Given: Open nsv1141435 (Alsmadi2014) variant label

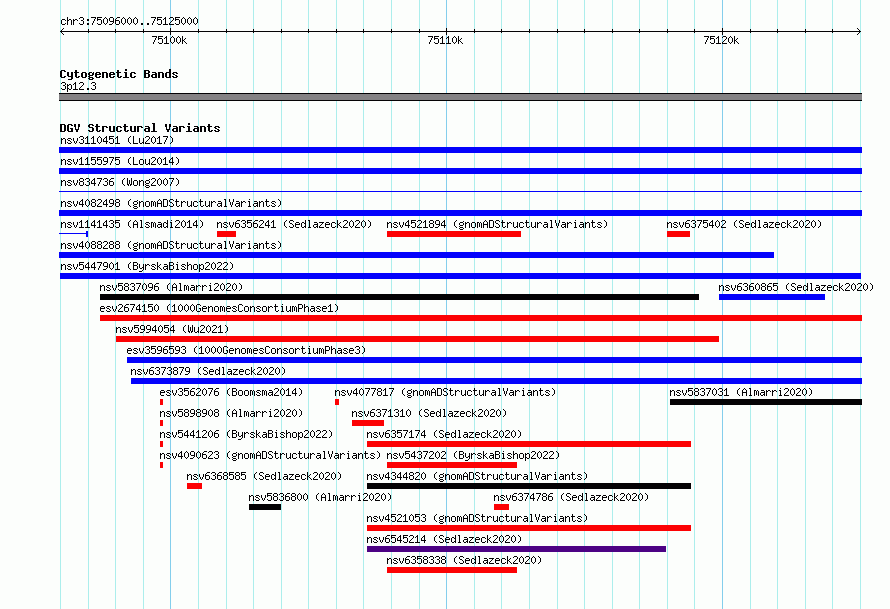Looking at the screenshot, I should pos(132,224).
